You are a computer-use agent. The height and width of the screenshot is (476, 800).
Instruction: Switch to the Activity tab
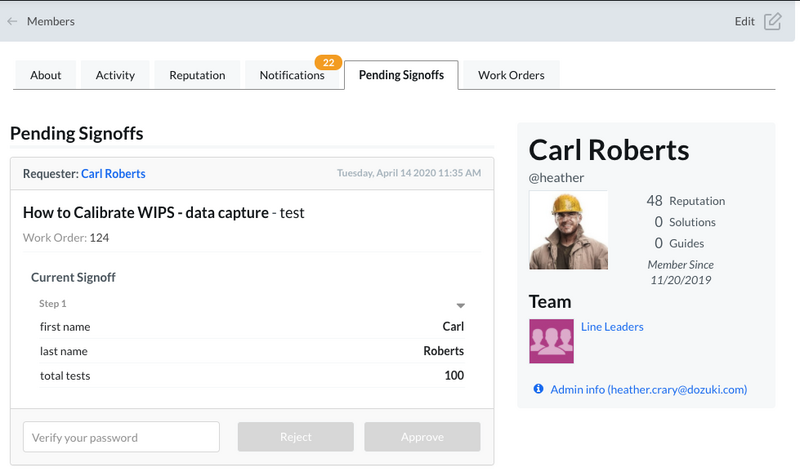pos(115,75)
